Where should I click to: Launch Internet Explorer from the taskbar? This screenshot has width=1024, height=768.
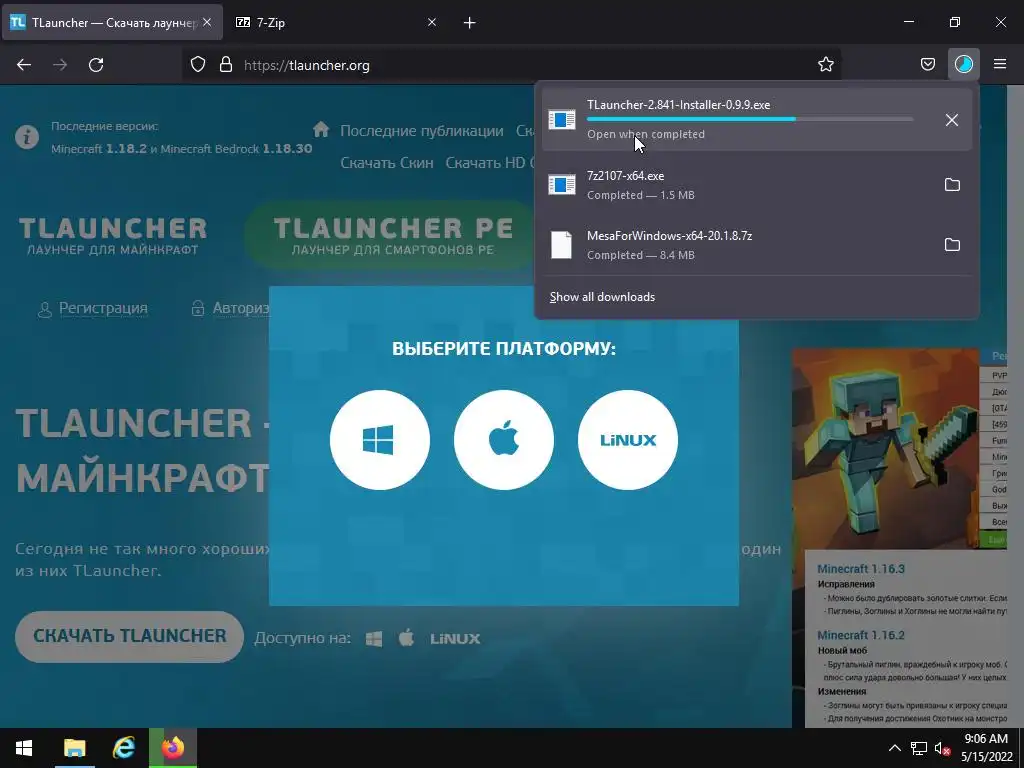tap(123, 748)
